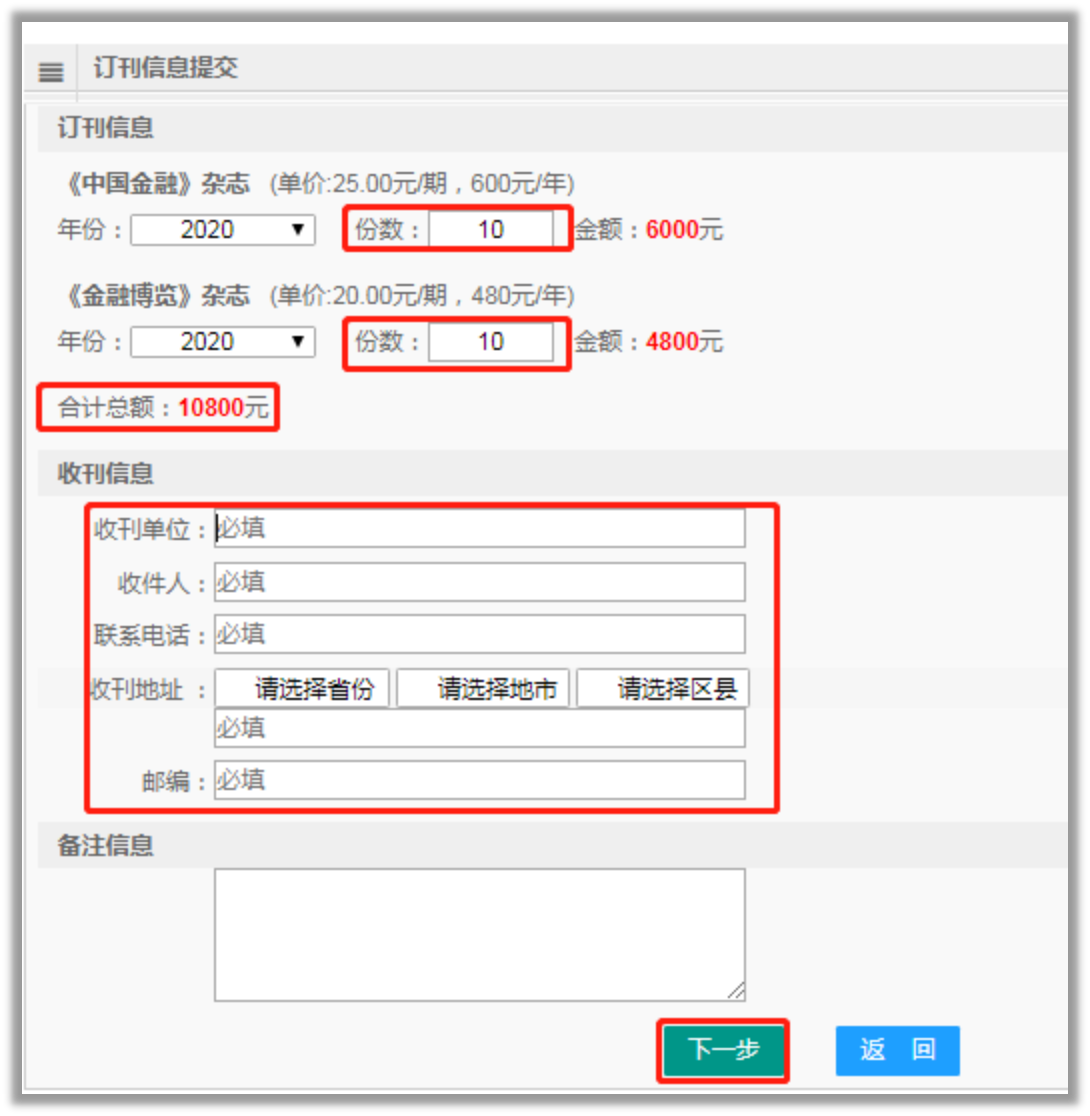The image size is (1090, 1116).
Task: Focus the 联系电话 input field
Action: point(480,634)
